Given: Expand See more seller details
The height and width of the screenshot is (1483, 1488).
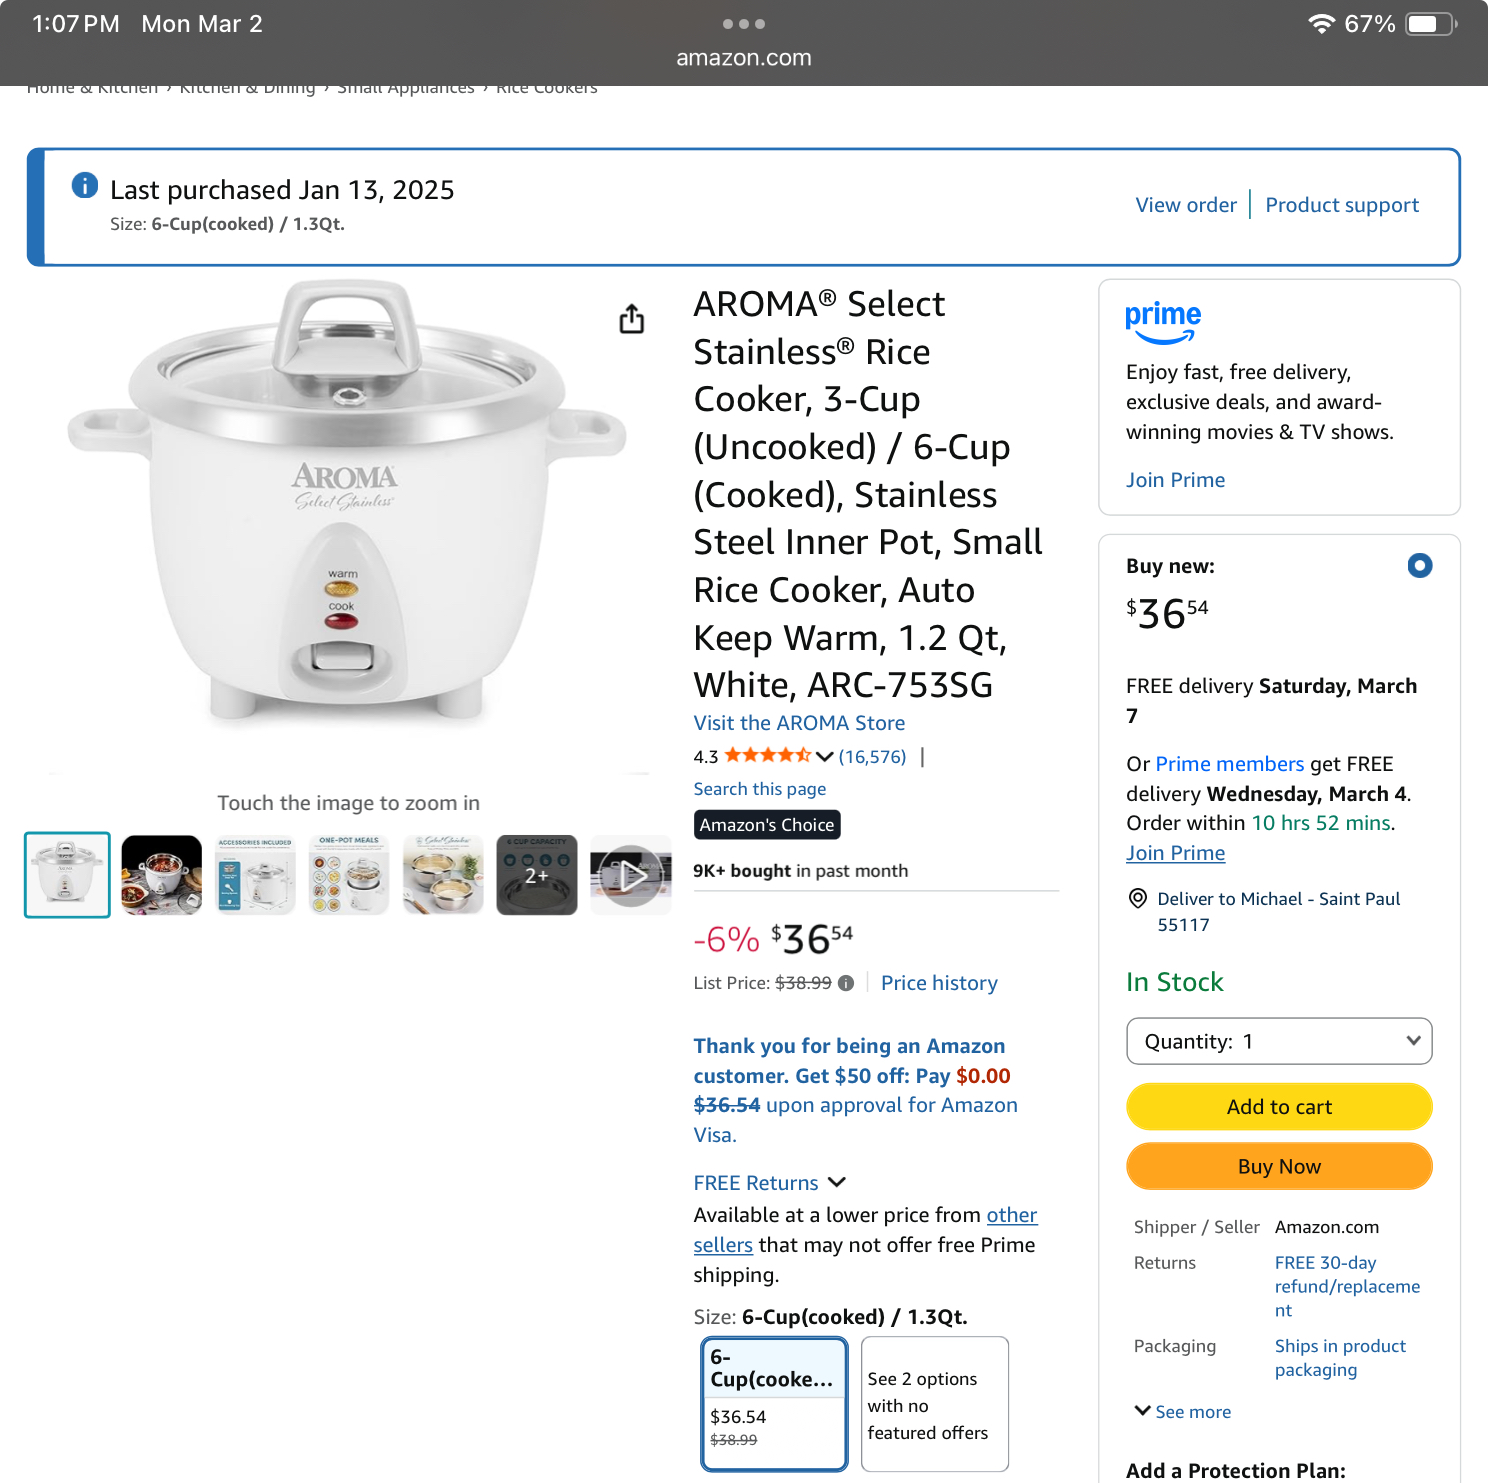Looking at the screenshot, I should [1182, 1411].
